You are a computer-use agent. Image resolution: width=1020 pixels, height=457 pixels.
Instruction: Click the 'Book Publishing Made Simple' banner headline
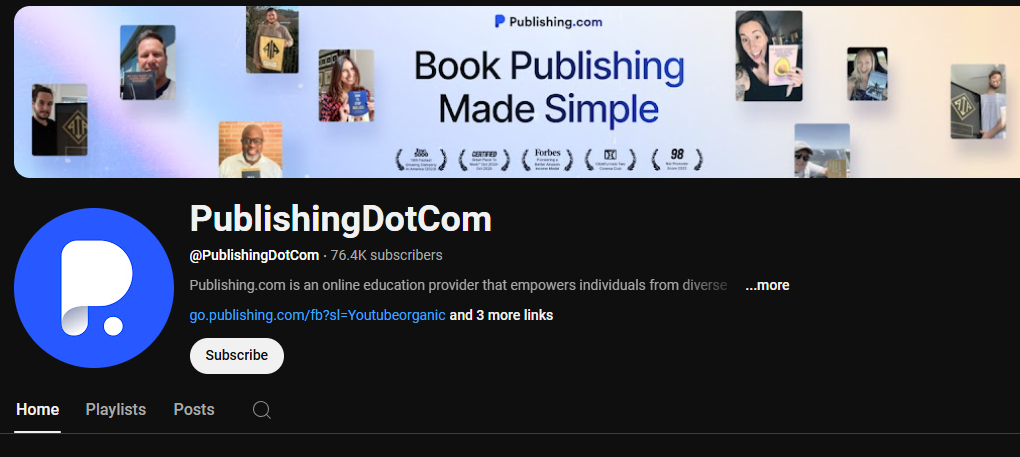click(x=549, y=88)
